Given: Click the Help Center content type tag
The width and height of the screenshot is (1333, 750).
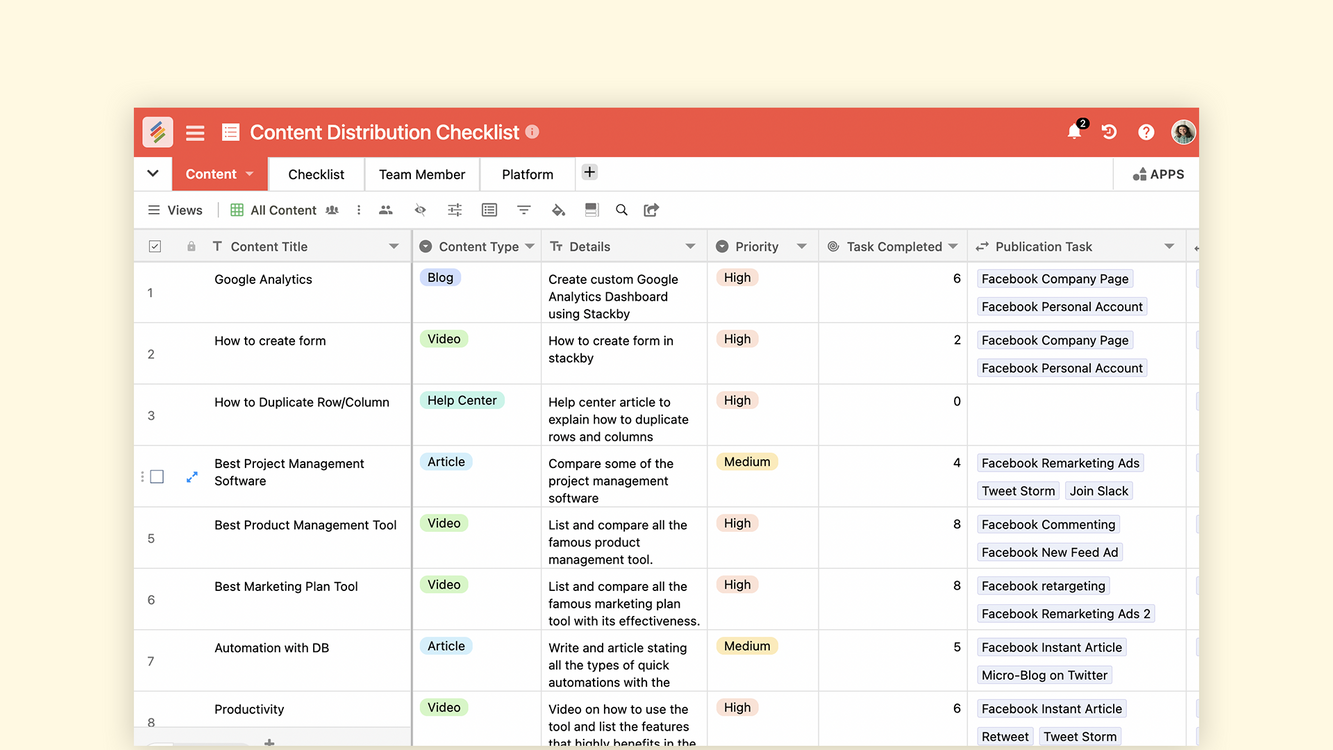Looking at the screenshot, I should point(462,400).
